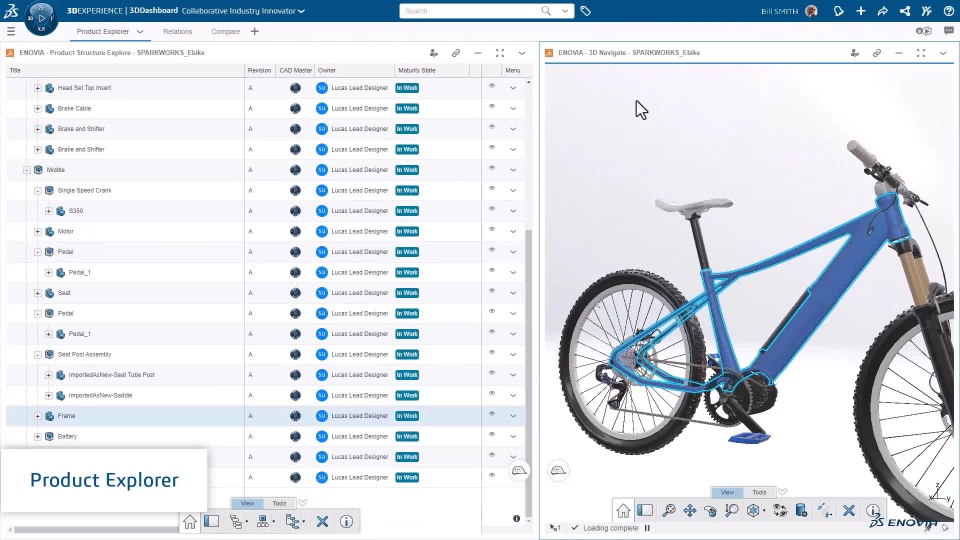Open the social network share icon
The image size is (960, 540).
click(x=904, y=10)
